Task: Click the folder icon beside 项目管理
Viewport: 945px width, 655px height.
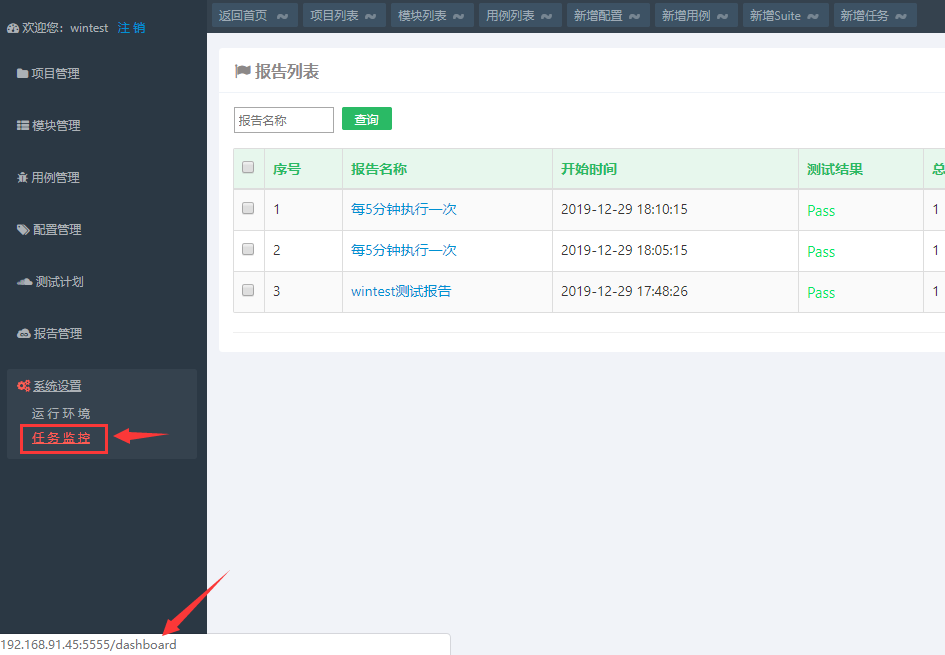Action: point(22,74)
